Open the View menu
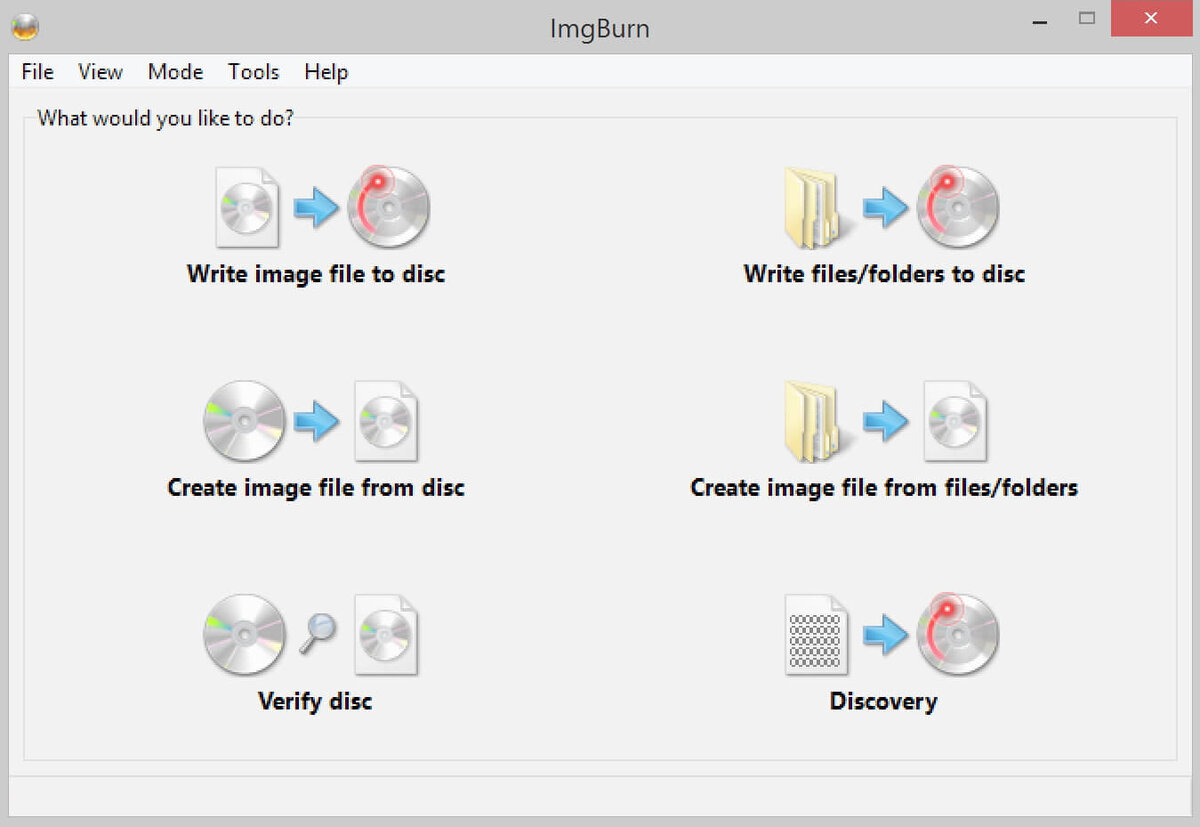This screenshot has width=1200, height=827. [100, 72]
